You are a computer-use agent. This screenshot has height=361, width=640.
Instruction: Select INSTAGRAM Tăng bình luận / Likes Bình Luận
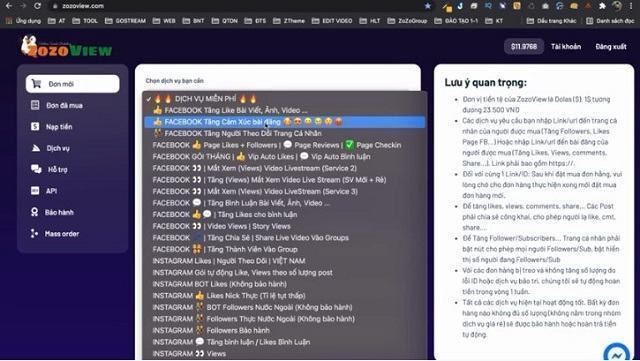pos(284,342)
